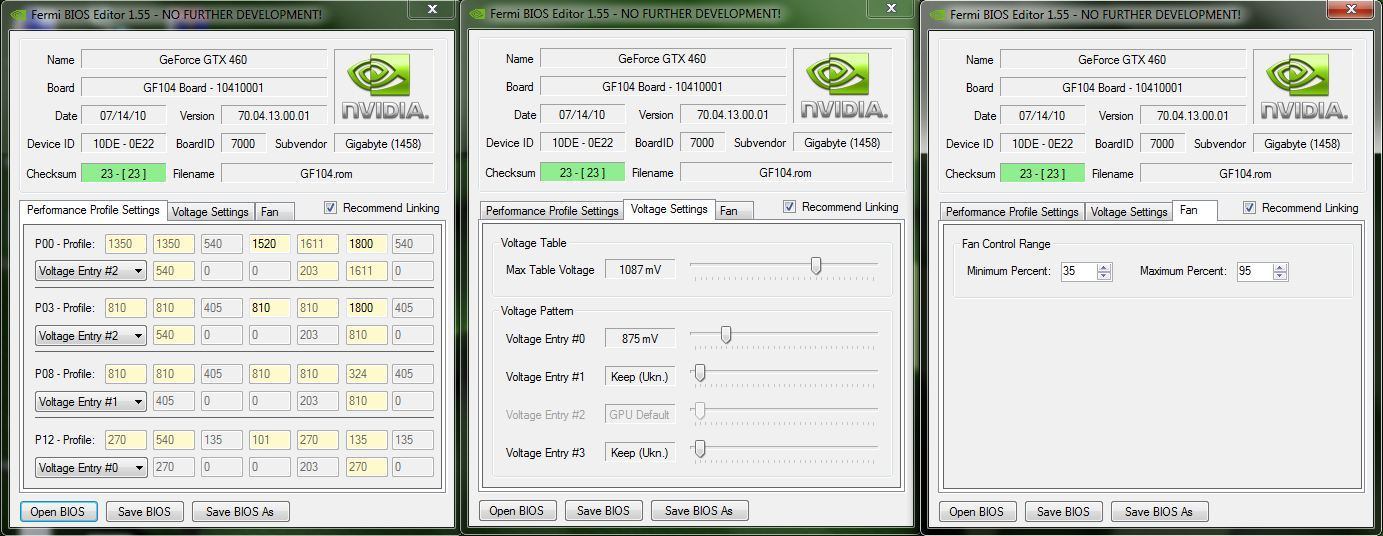Click Save BIOS in the left window

pyautogui.click(x=145, y=511)
